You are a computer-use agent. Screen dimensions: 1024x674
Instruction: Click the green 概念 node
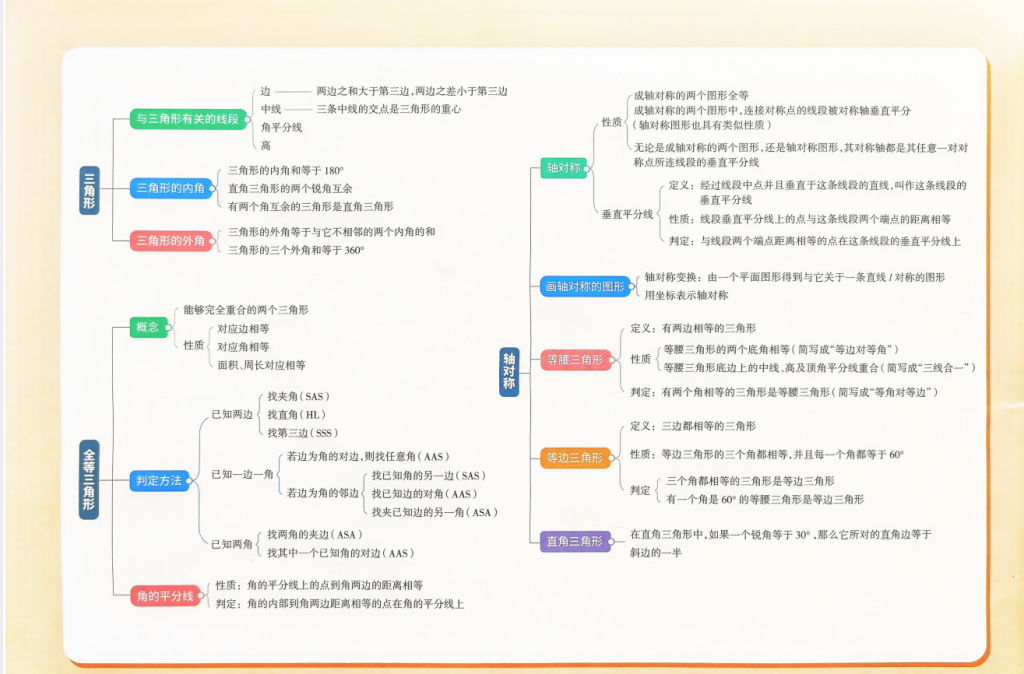[x=148, y=327]
